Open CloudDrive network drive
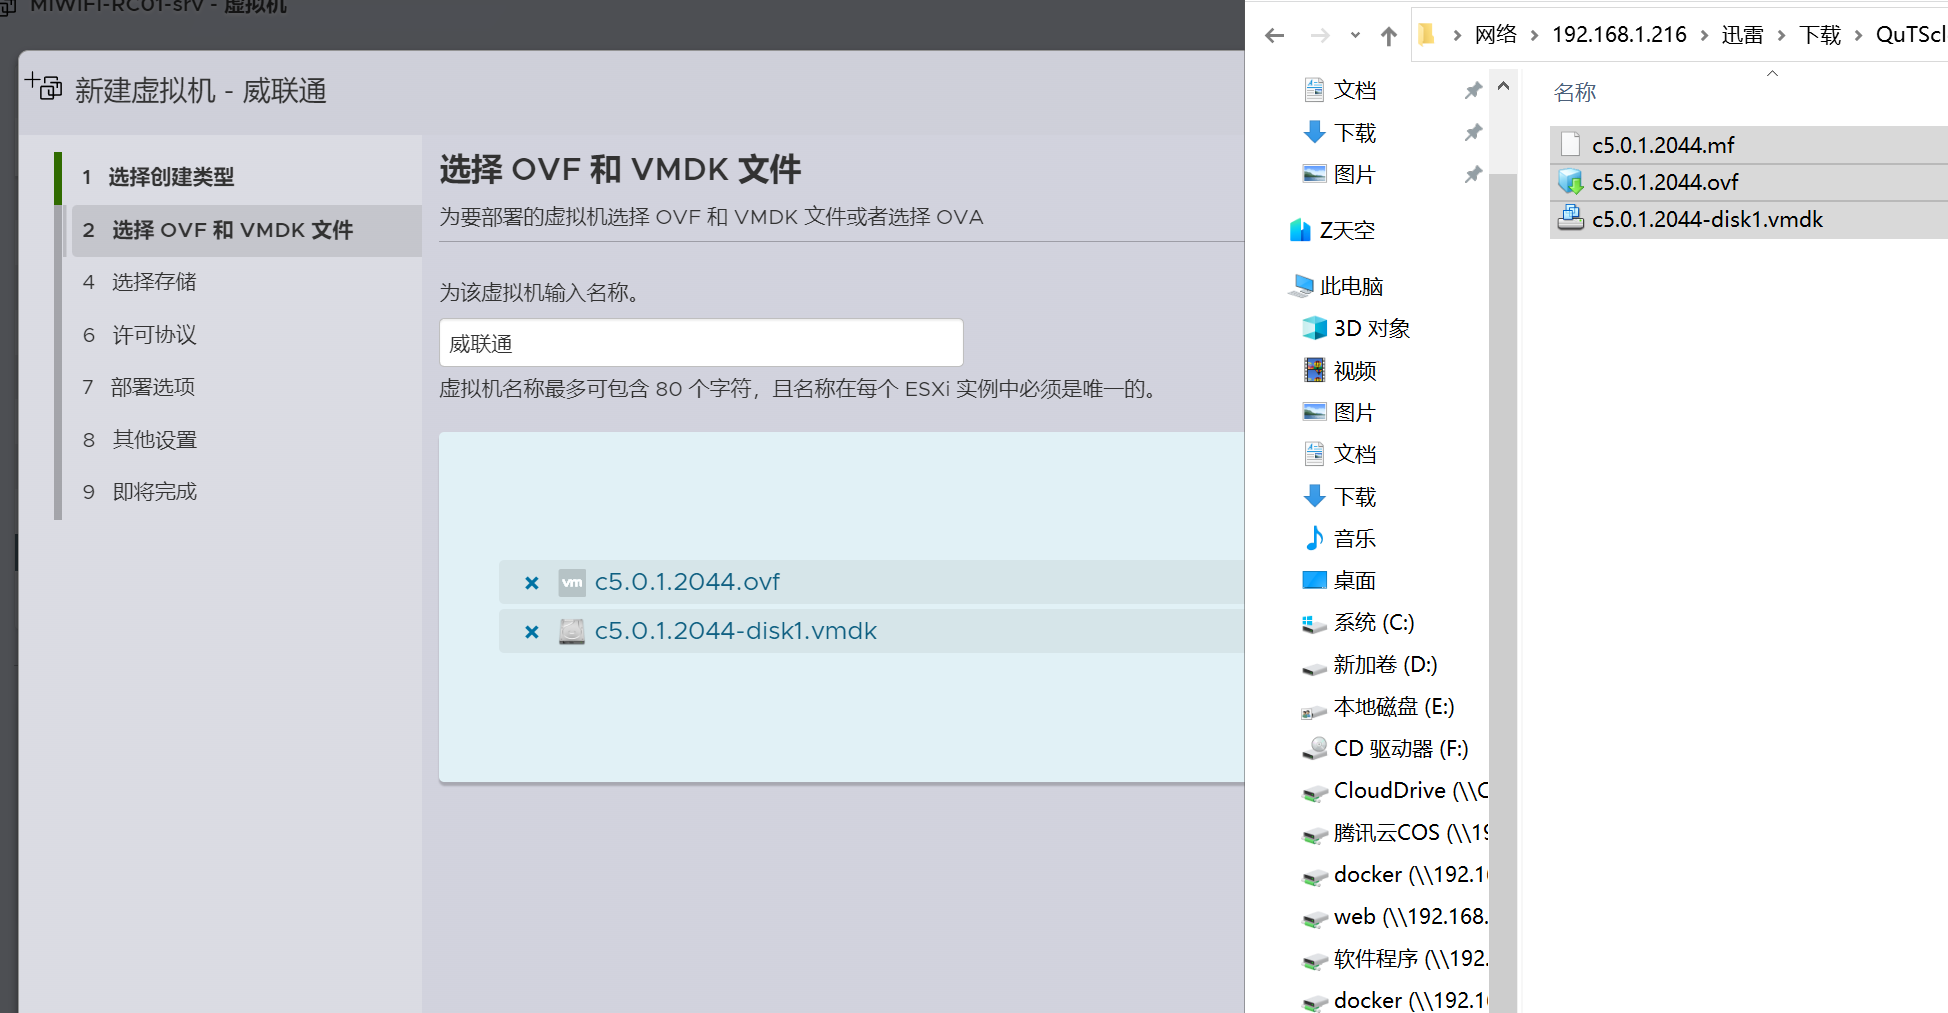This screenshot has width=1948, height=1013. (1410, 790)
